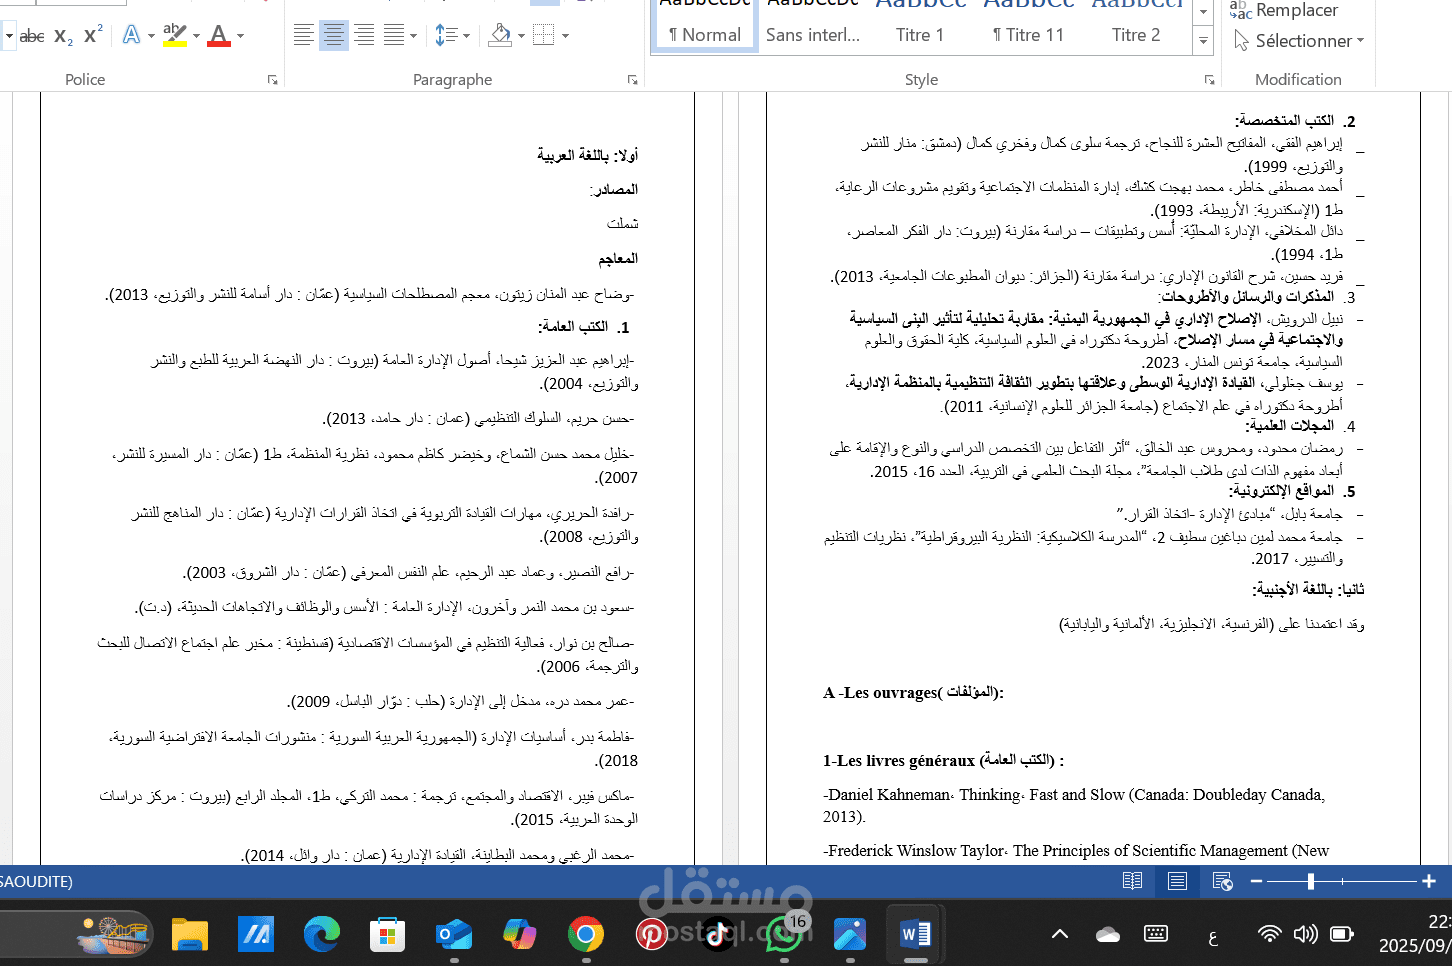
Task: Open highlight color dropdown arrow
Action: [x=196, y=36]
